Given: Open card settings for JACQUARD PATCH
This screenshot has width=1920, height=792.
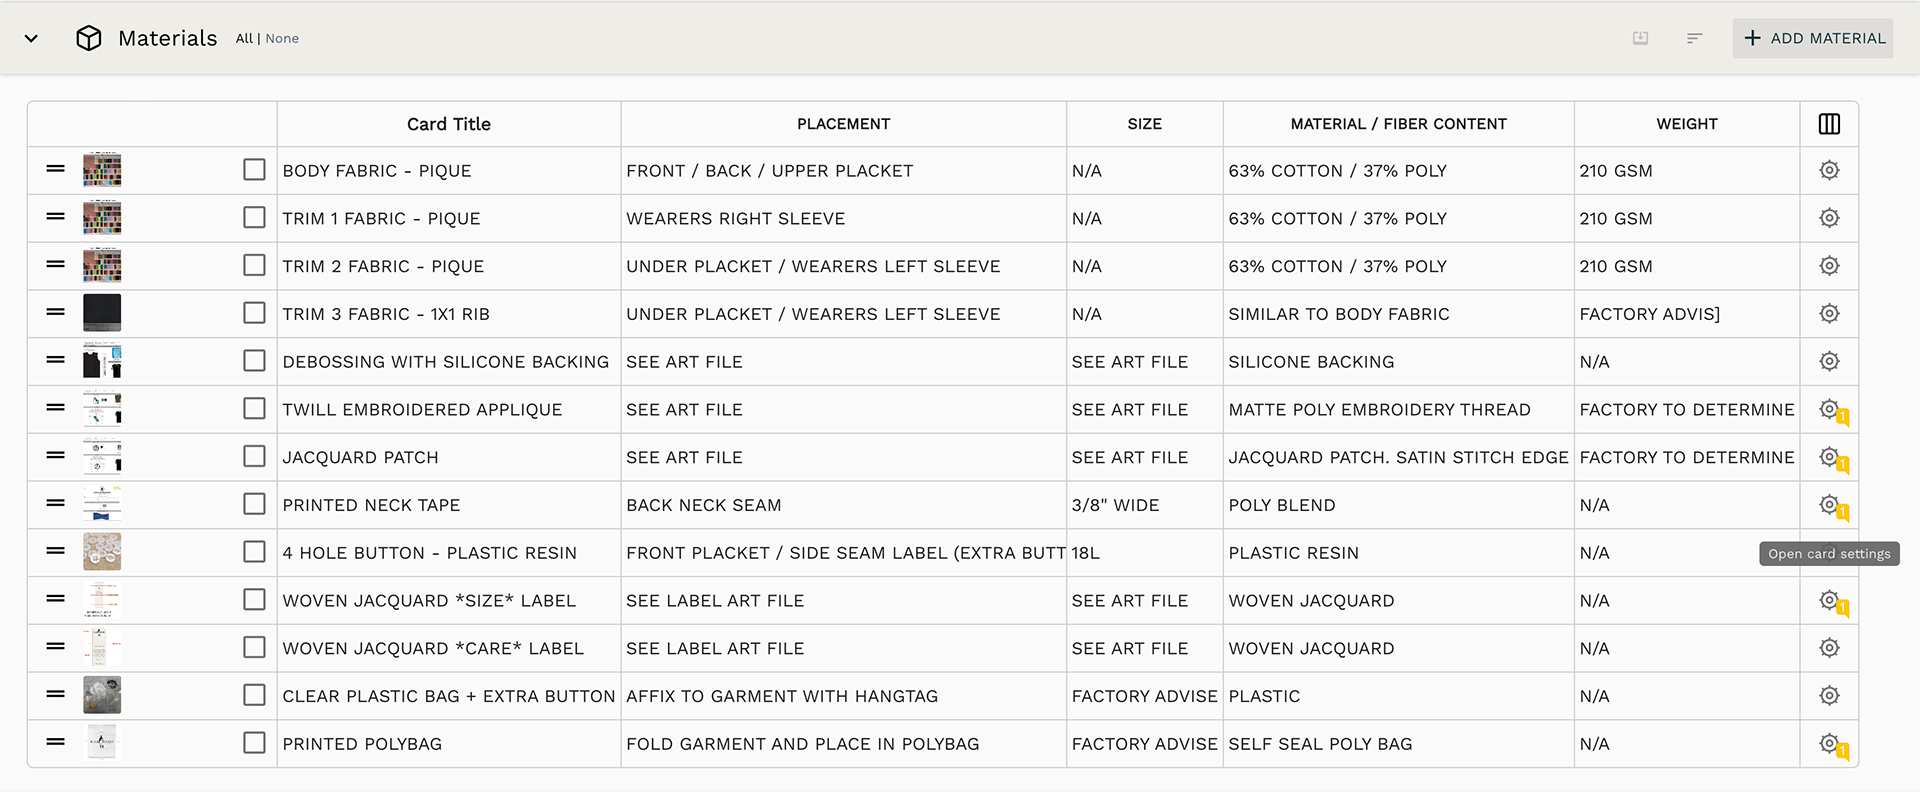Looking at the screenshot, I should pyautogui.click(x=1829, y=457).
